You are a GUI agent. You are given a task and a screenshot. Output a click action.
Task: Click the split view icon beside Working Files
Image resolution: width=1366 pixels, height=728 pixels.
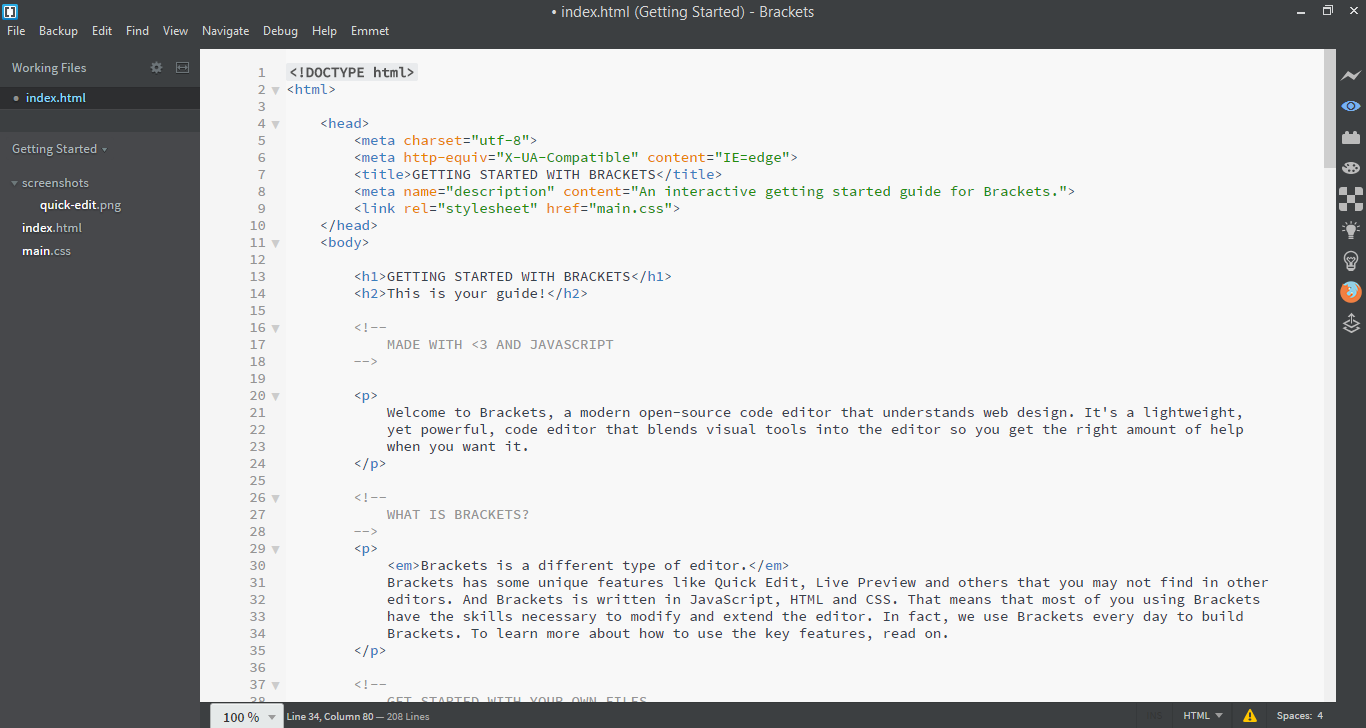[182, 67]
